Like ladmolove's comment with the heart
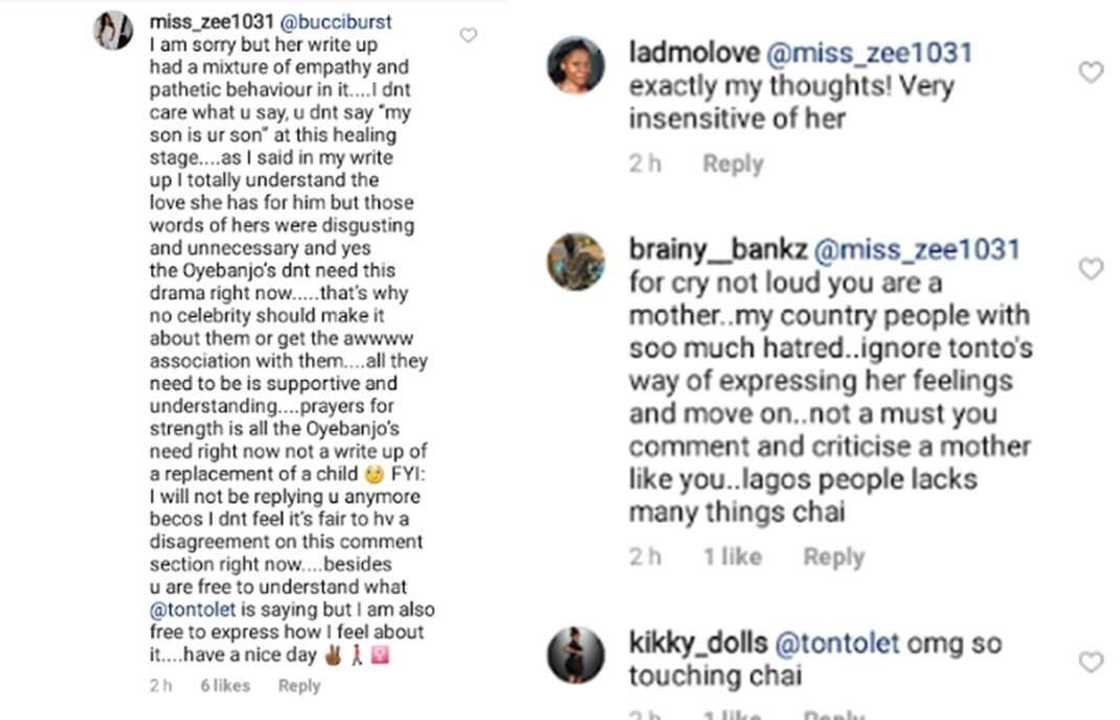The width and height of the screenshot is (1120, 720). 1090,72
